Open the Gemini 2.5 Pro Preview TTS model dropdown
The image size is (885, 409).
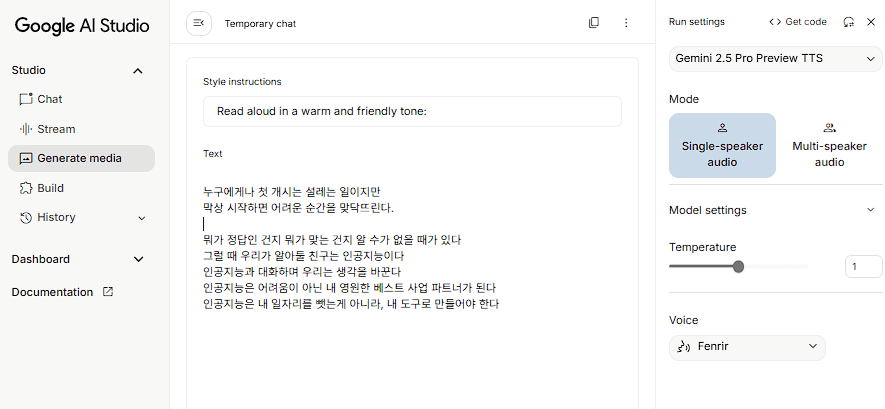(776, 59)
